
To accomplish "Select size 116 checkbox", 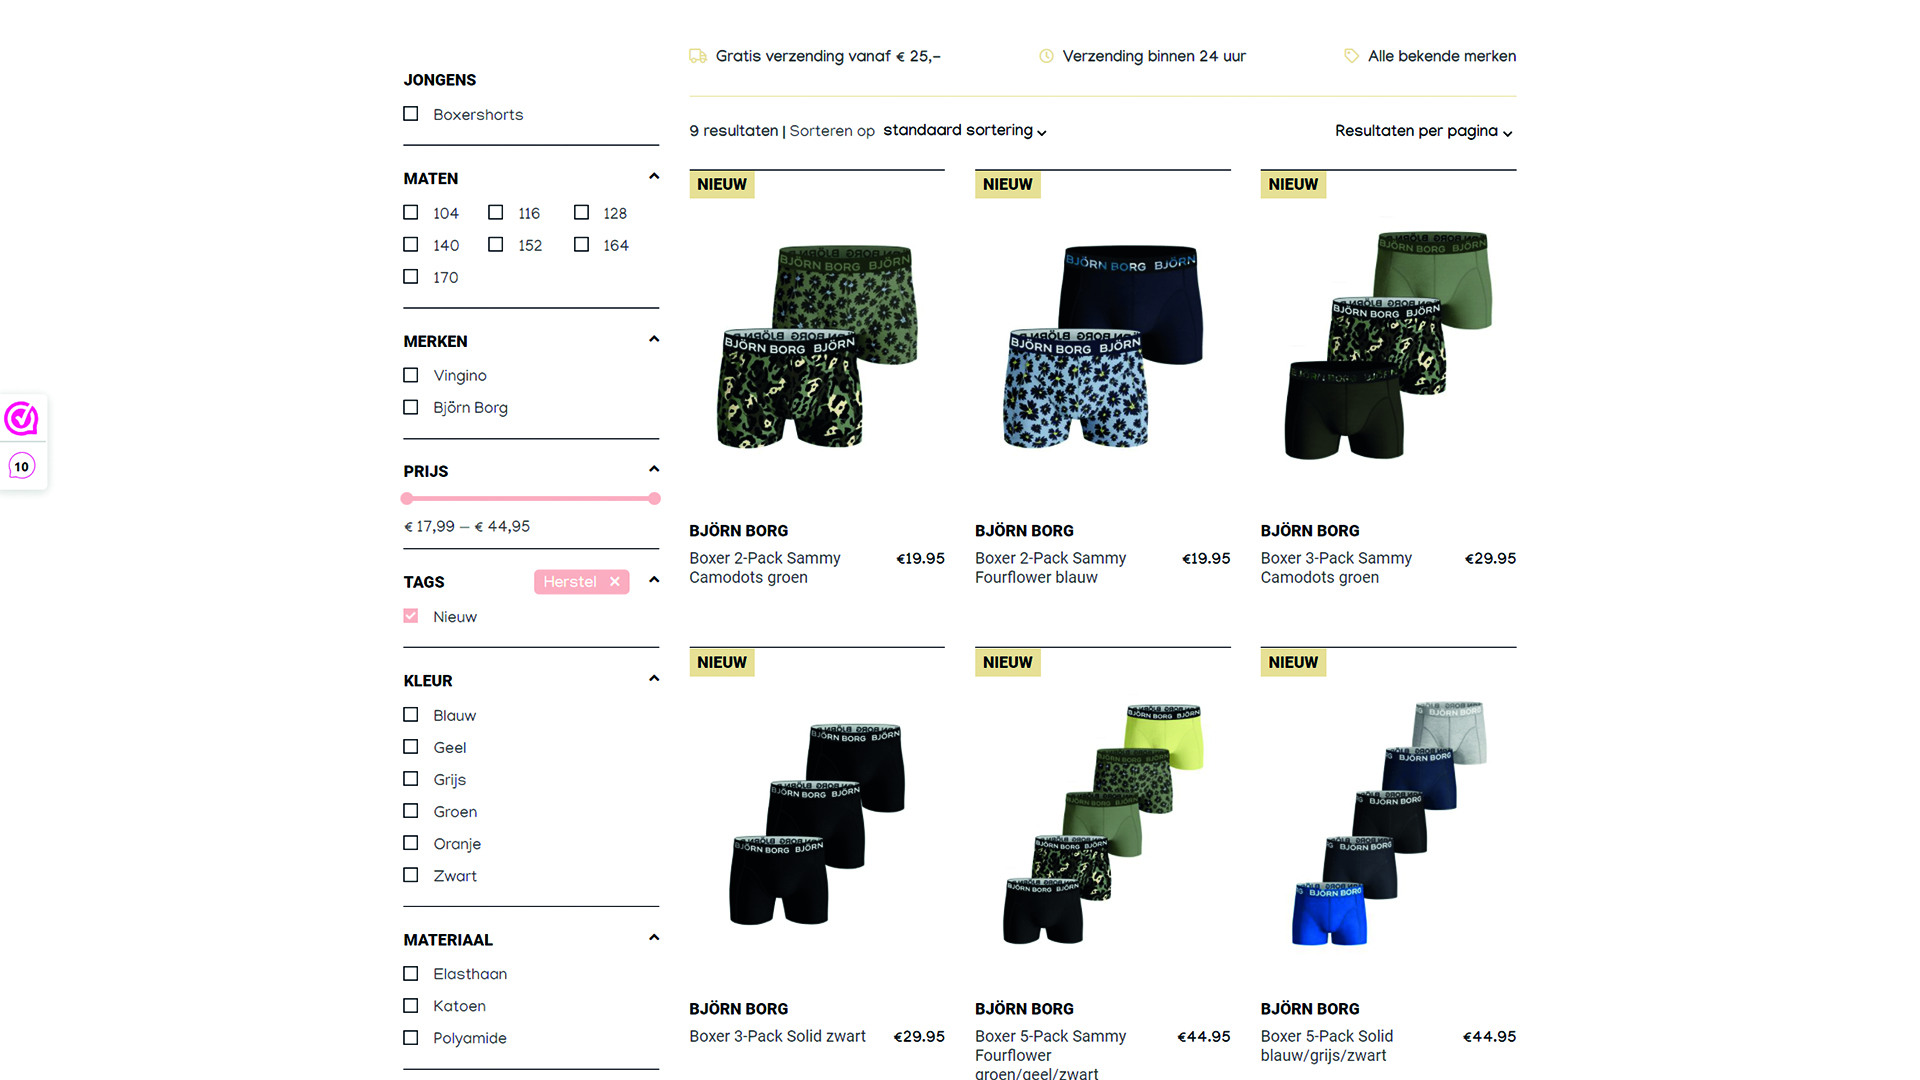I will pyautogui.click(x=495, y=212).
